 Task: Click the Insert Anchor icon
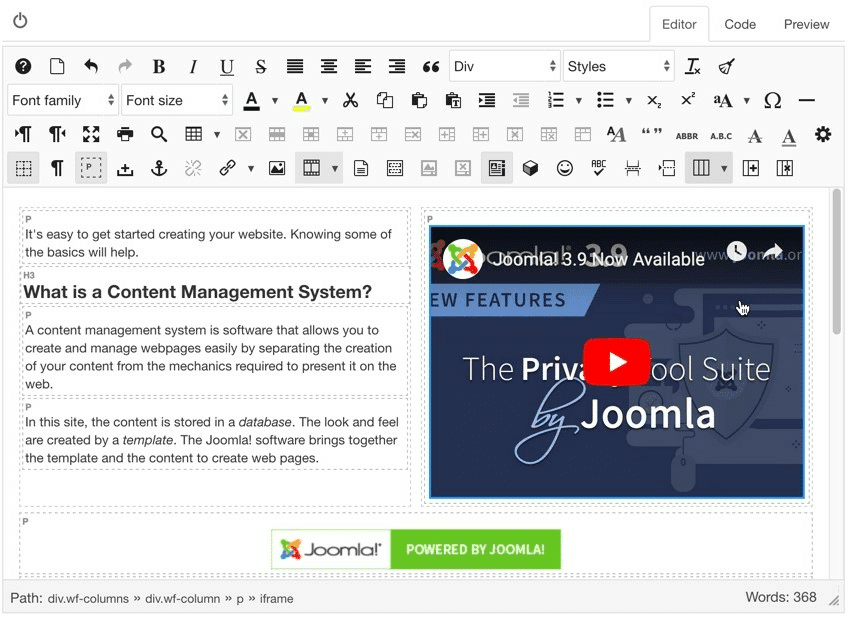tap(159, 167)
